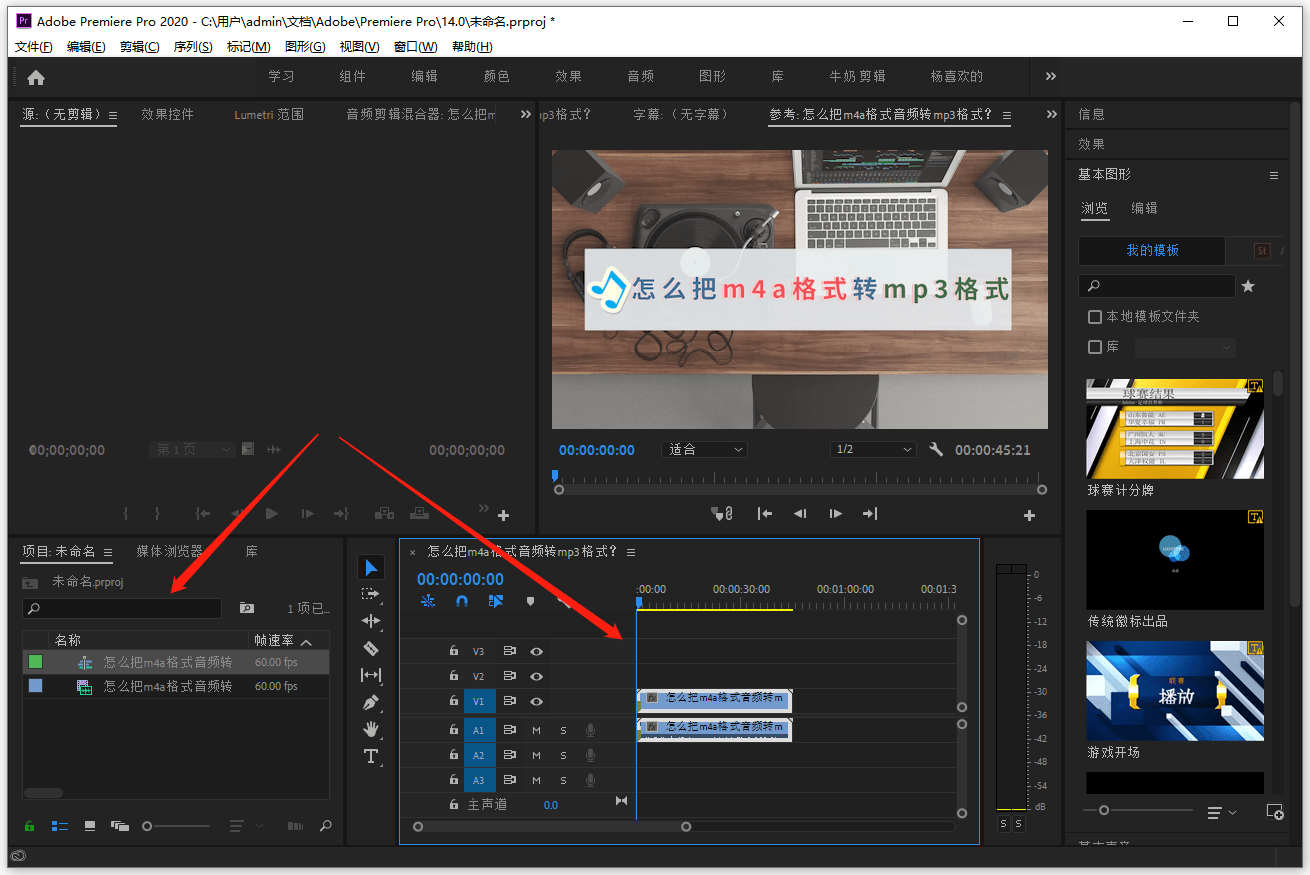Expand source panel group overflow chevron
The image size is (1310, 875).
click(526, 115)
